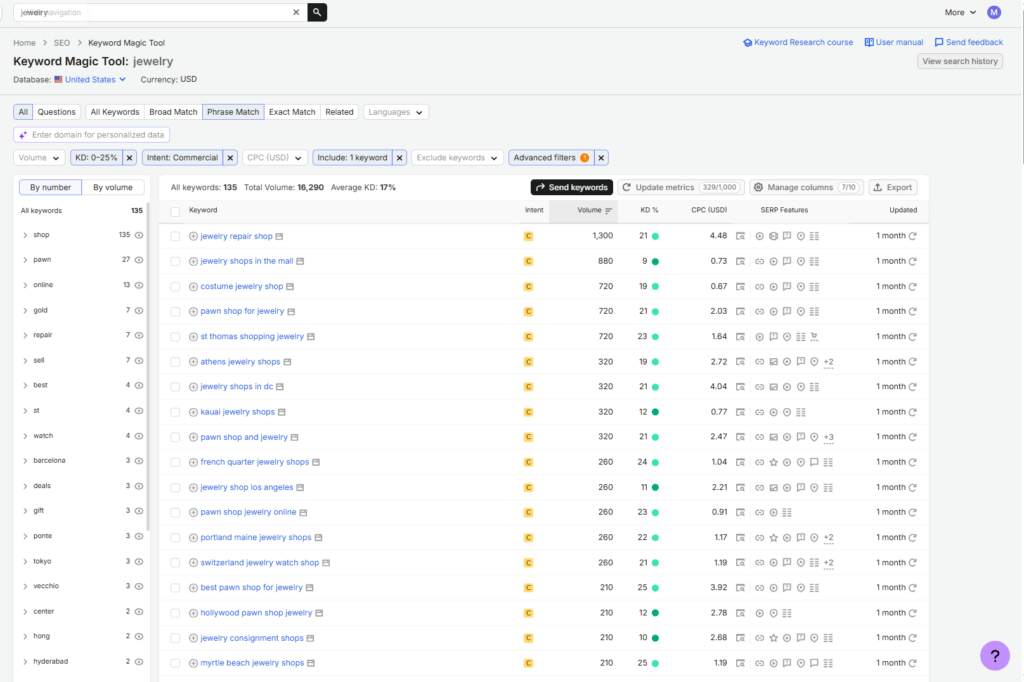Open the User manual link
Image resolution: width=1024 pixels, height=682 pixels.
[x=894, y=42]
